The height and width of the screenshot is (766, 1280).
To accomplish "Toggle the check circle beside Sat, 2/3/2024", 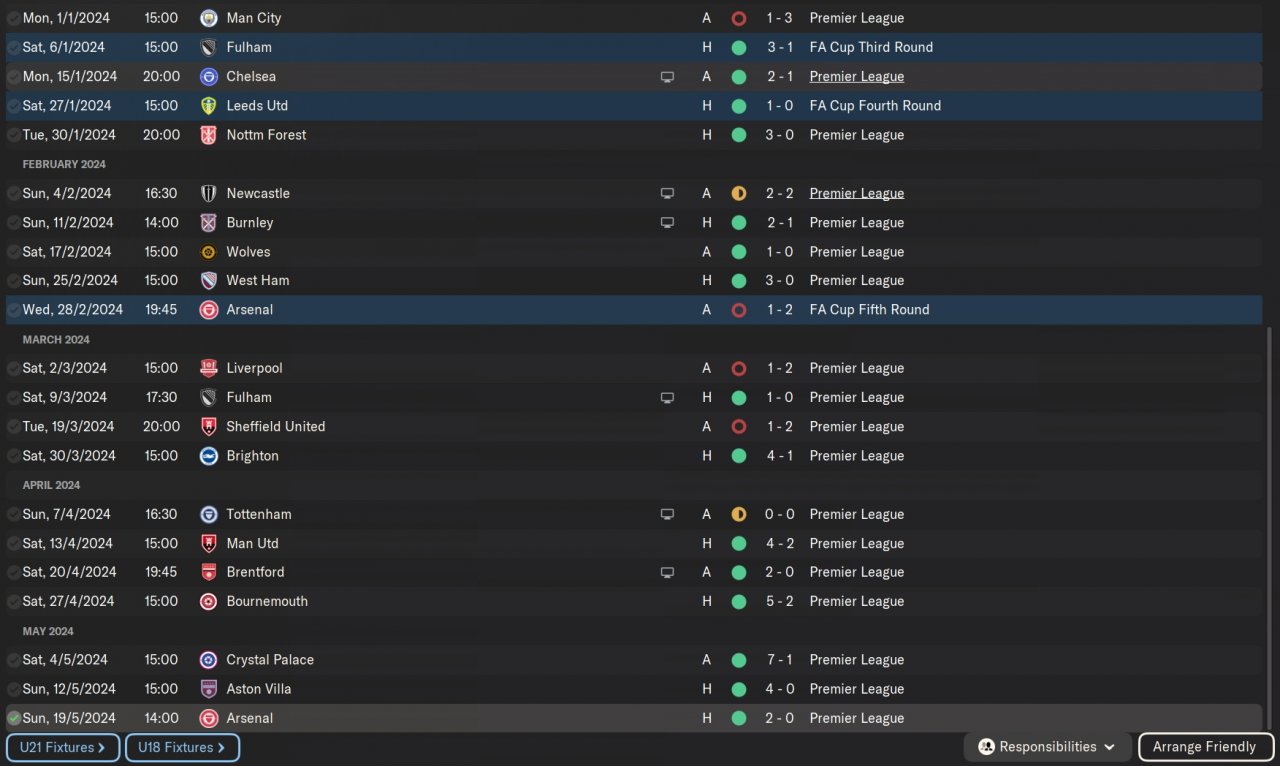I will [x=13, y=368].
